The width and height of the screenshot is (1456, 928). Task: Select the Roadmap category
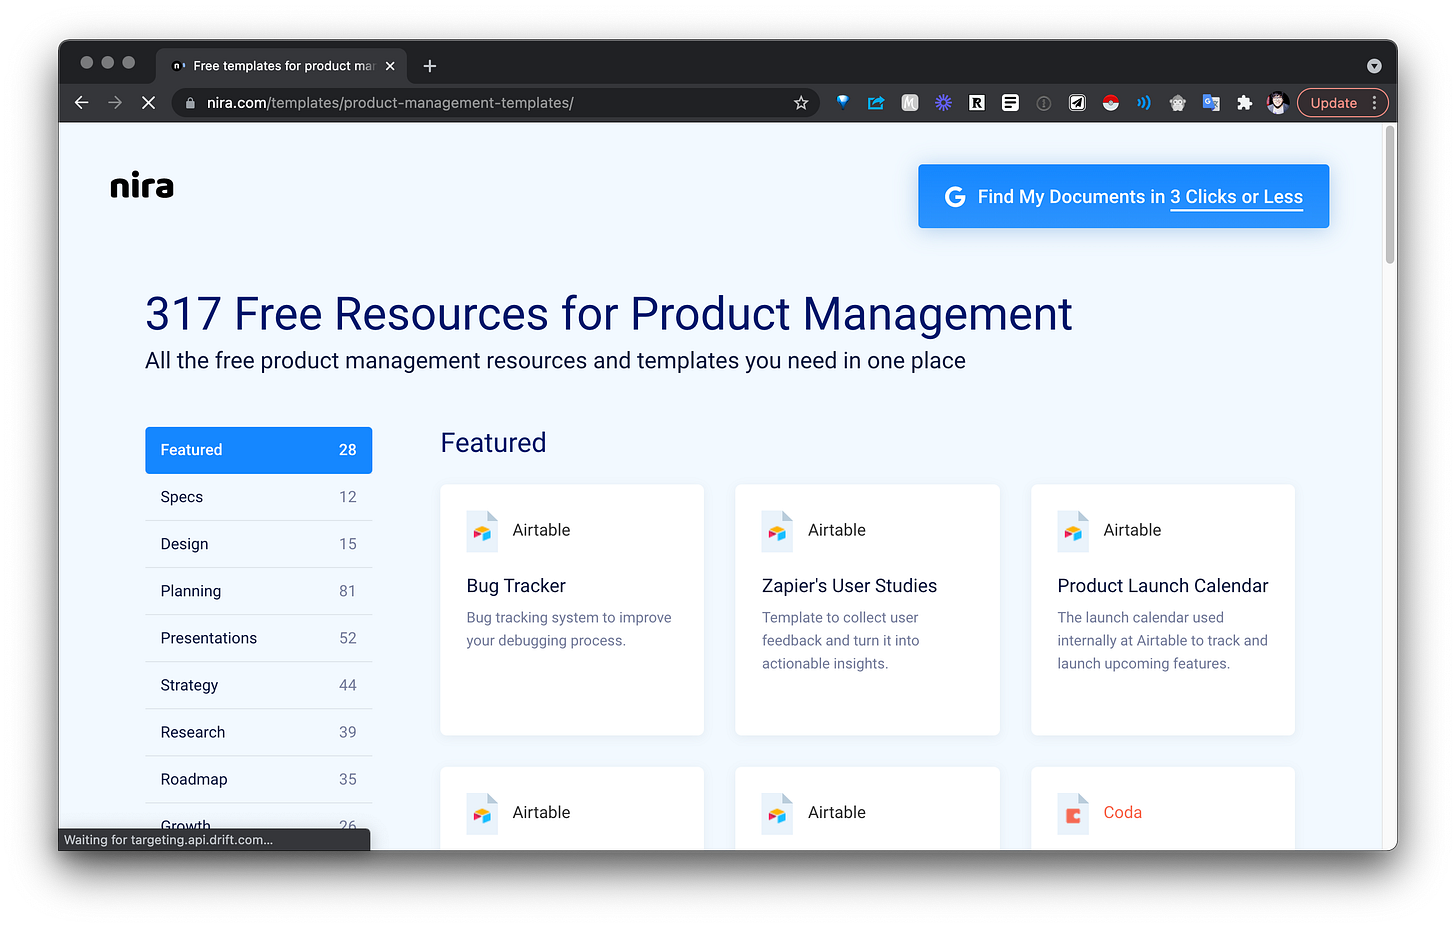coord(258,779)
